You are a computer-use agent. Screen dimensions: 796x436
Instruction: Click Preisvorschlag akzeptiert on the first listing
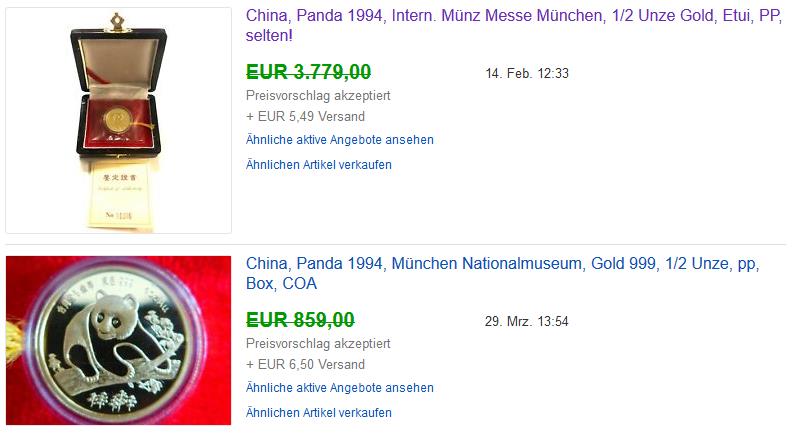[x=318, y=96]
